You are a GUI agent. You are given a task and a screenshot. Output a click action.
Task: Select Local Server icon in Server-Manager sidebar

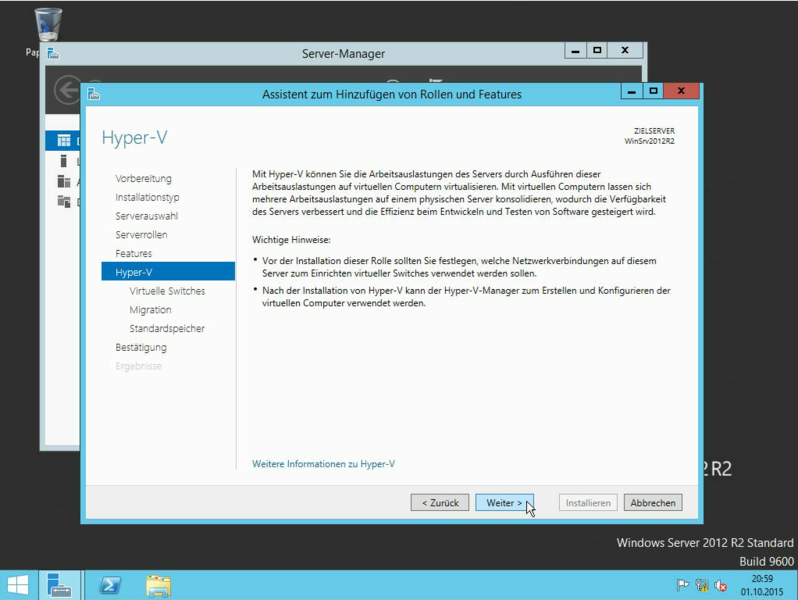click(x=64, y=161)
